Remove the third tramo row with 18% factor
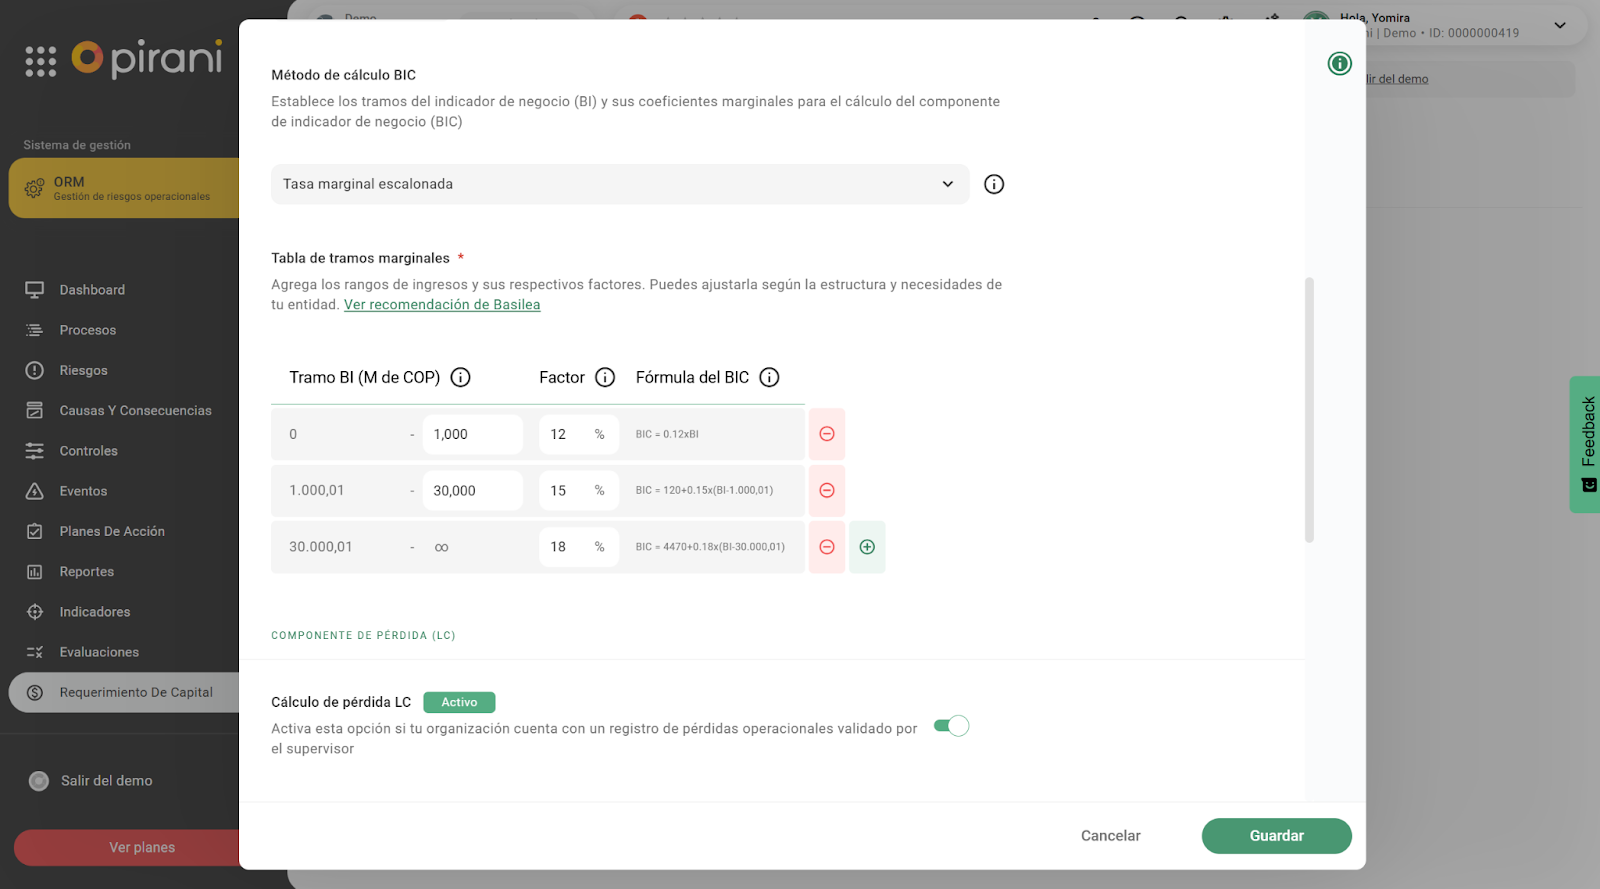Screen dimensions: 1600x889 [827, 547]
